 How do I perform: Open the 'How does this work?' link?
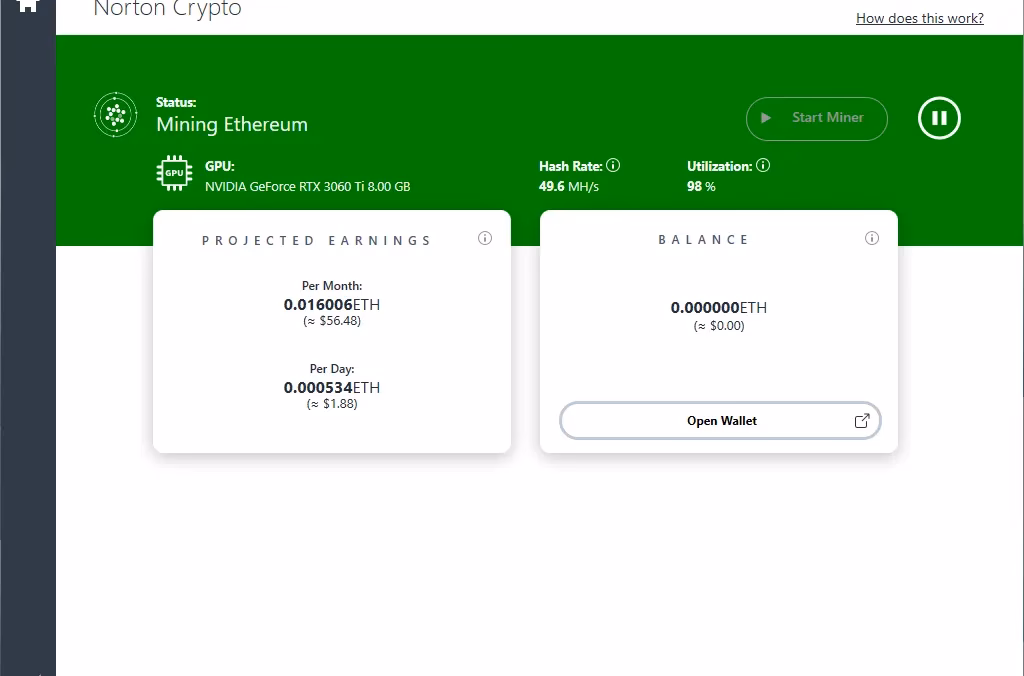tap(919, 18)
